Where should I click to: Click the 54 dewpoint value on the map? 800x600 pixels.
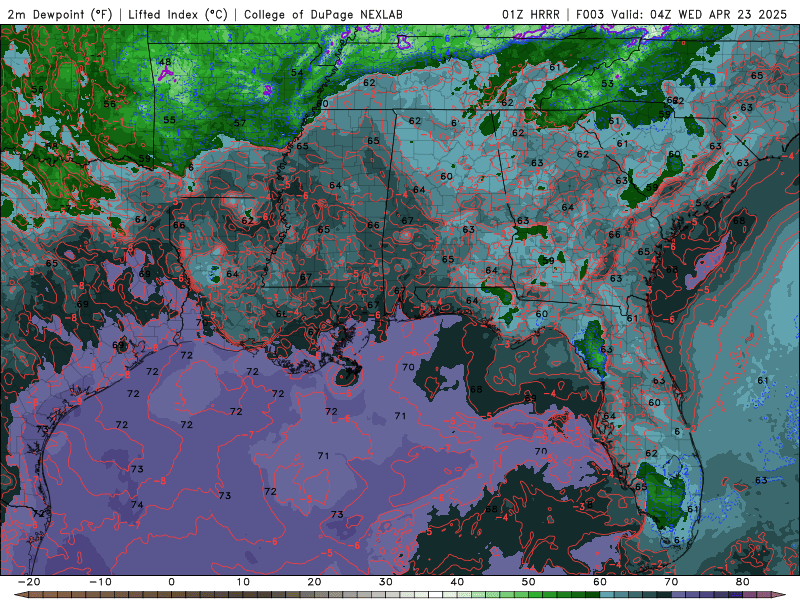coord(297,72)
